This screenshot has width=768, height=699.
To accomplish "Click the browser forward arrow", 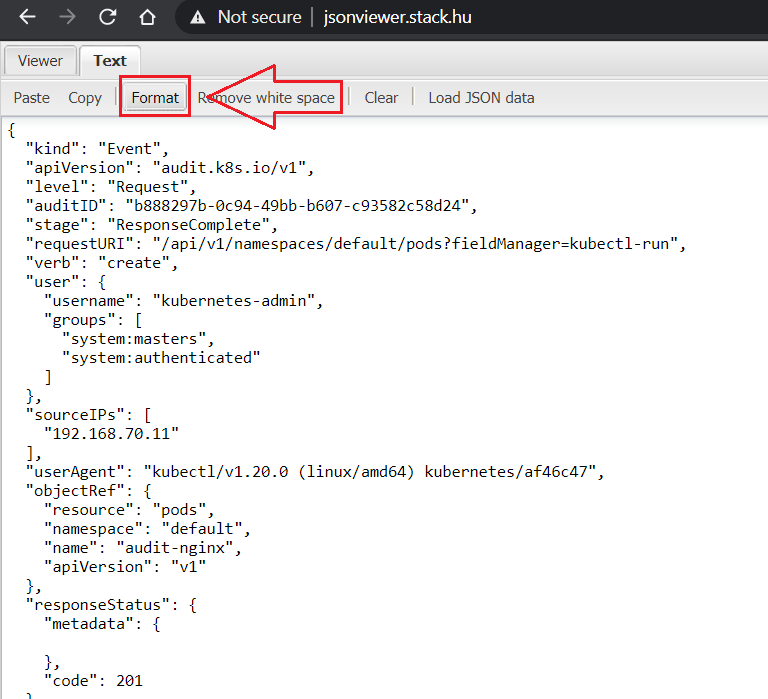I will pyautogui.click(x=67, y=17).
